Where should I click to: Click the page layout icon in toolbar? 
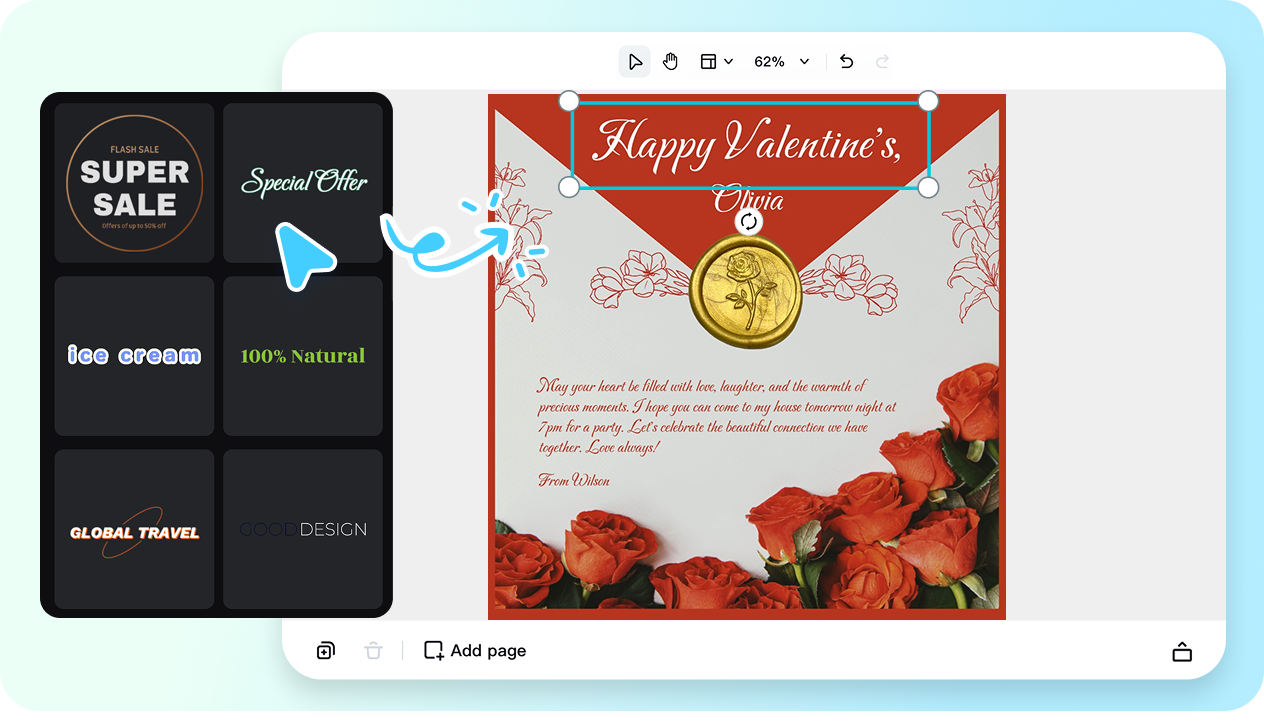pyautogui.click(x=708, y=61)
